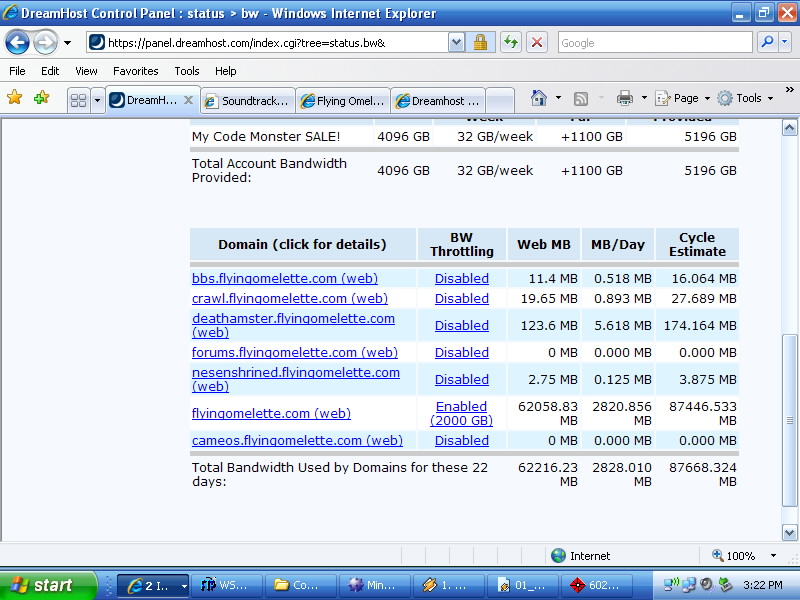The height and width of the screenshot is (600, 800).
Task: Open the Tools menu in menu bar
Action: (x=187, y=71)
